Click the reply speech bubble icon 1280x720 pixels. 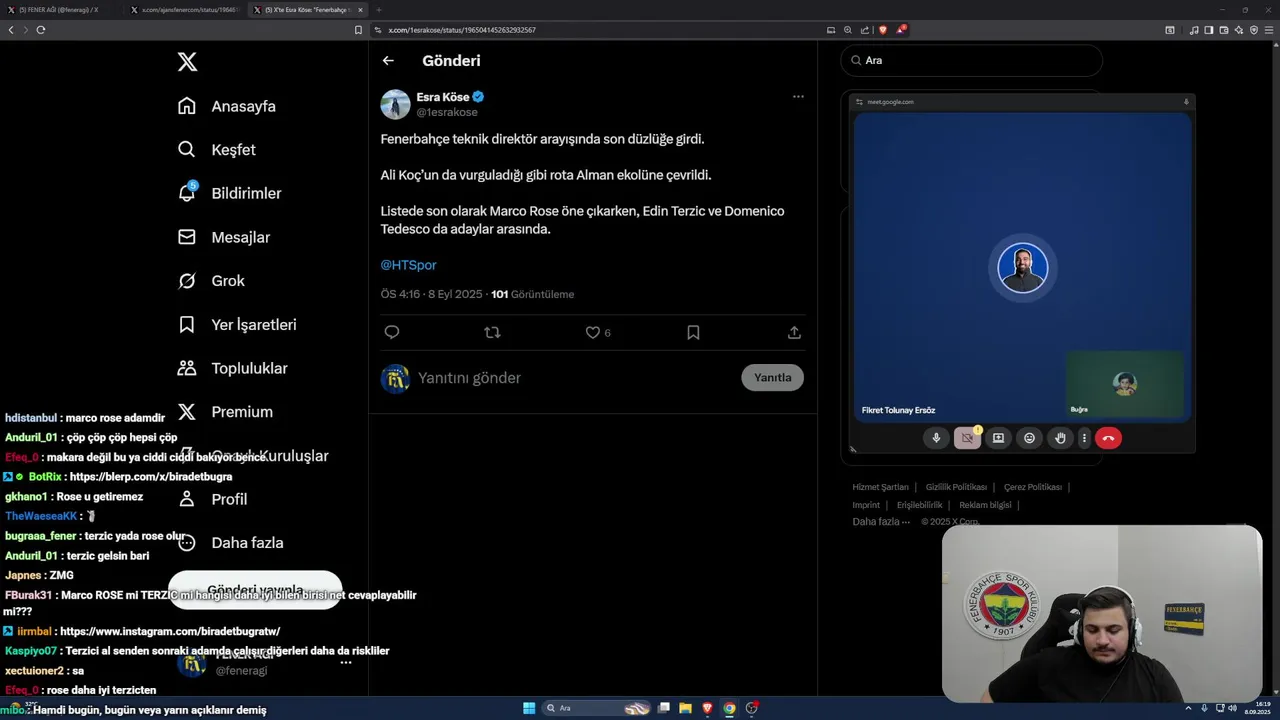392,333
